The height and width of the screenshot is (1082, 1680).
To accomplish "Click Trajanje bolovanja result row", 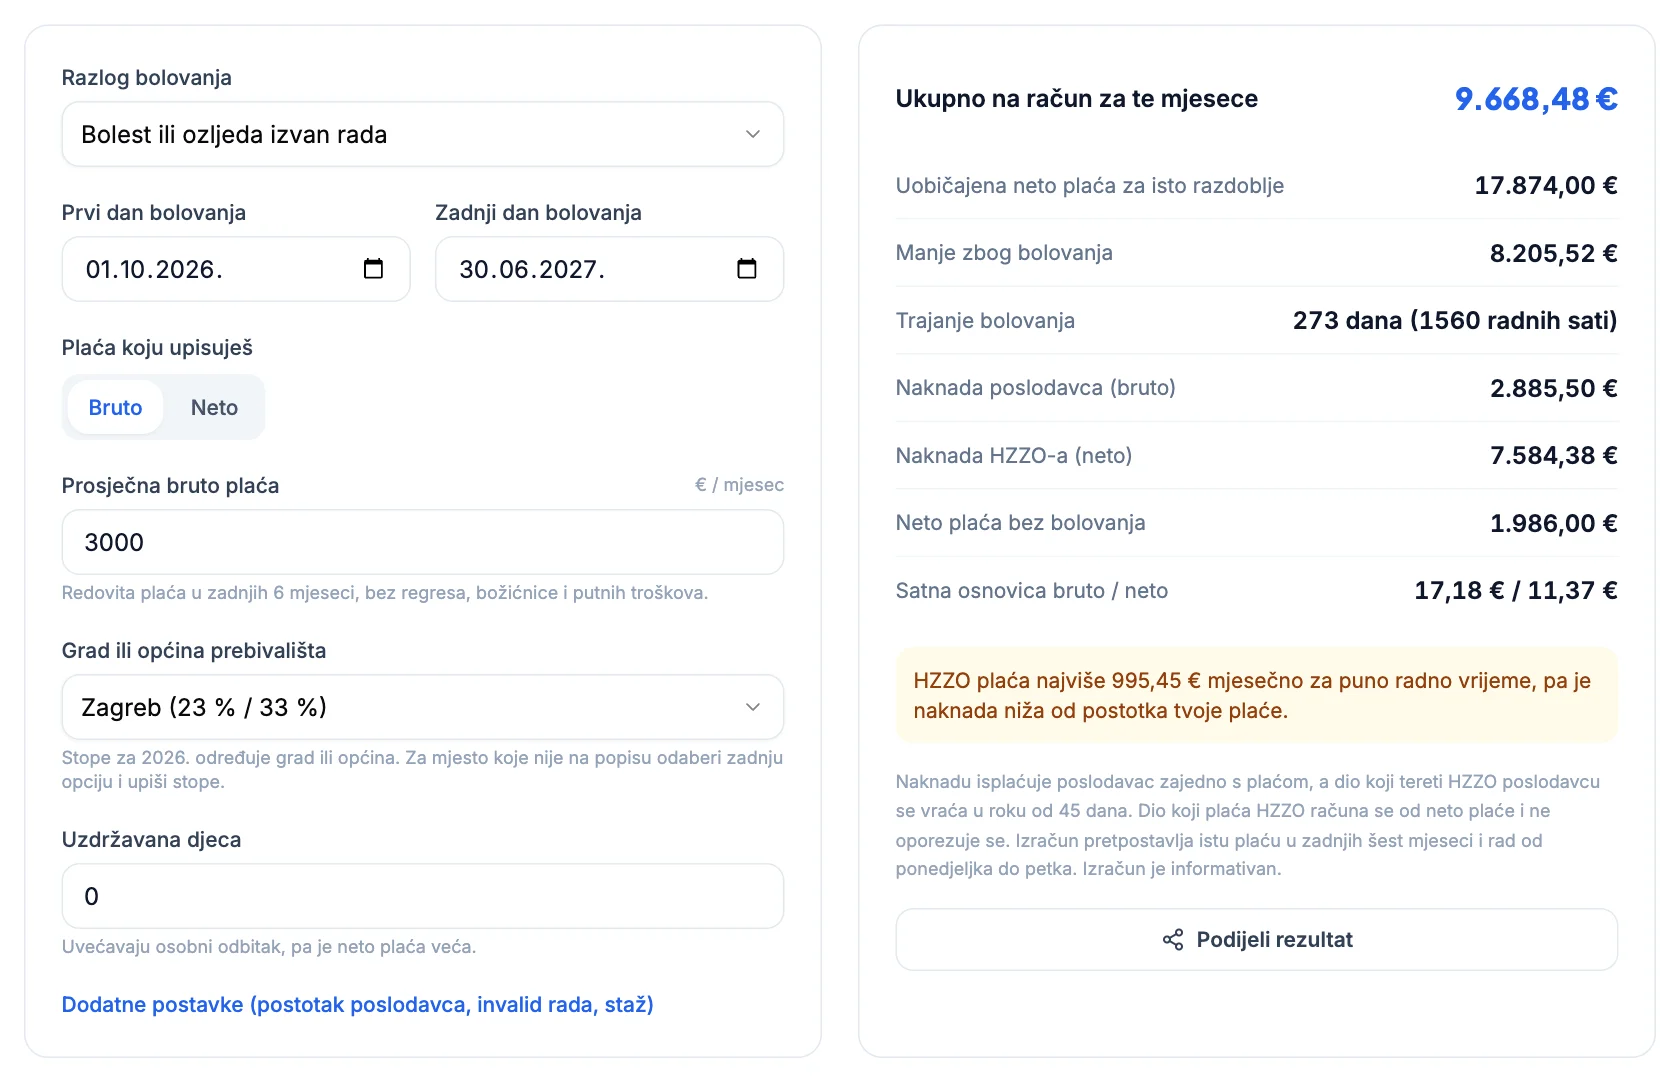I will [1257, 320].
